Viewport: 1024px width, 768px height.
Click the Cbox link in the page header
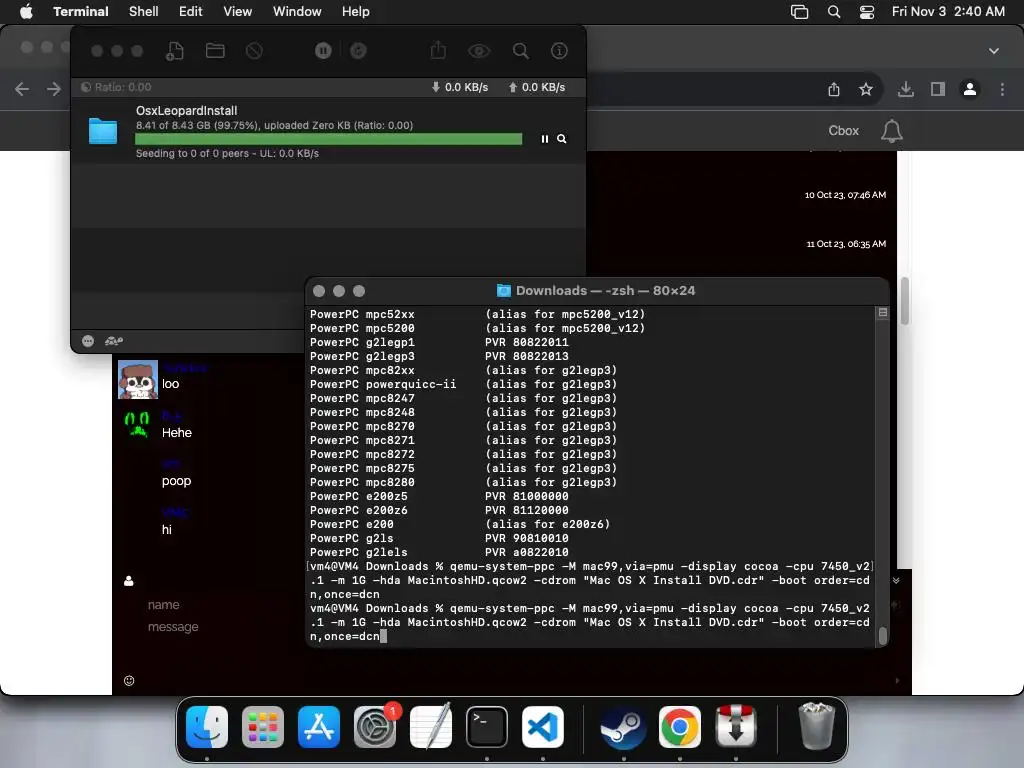point(844,131)
